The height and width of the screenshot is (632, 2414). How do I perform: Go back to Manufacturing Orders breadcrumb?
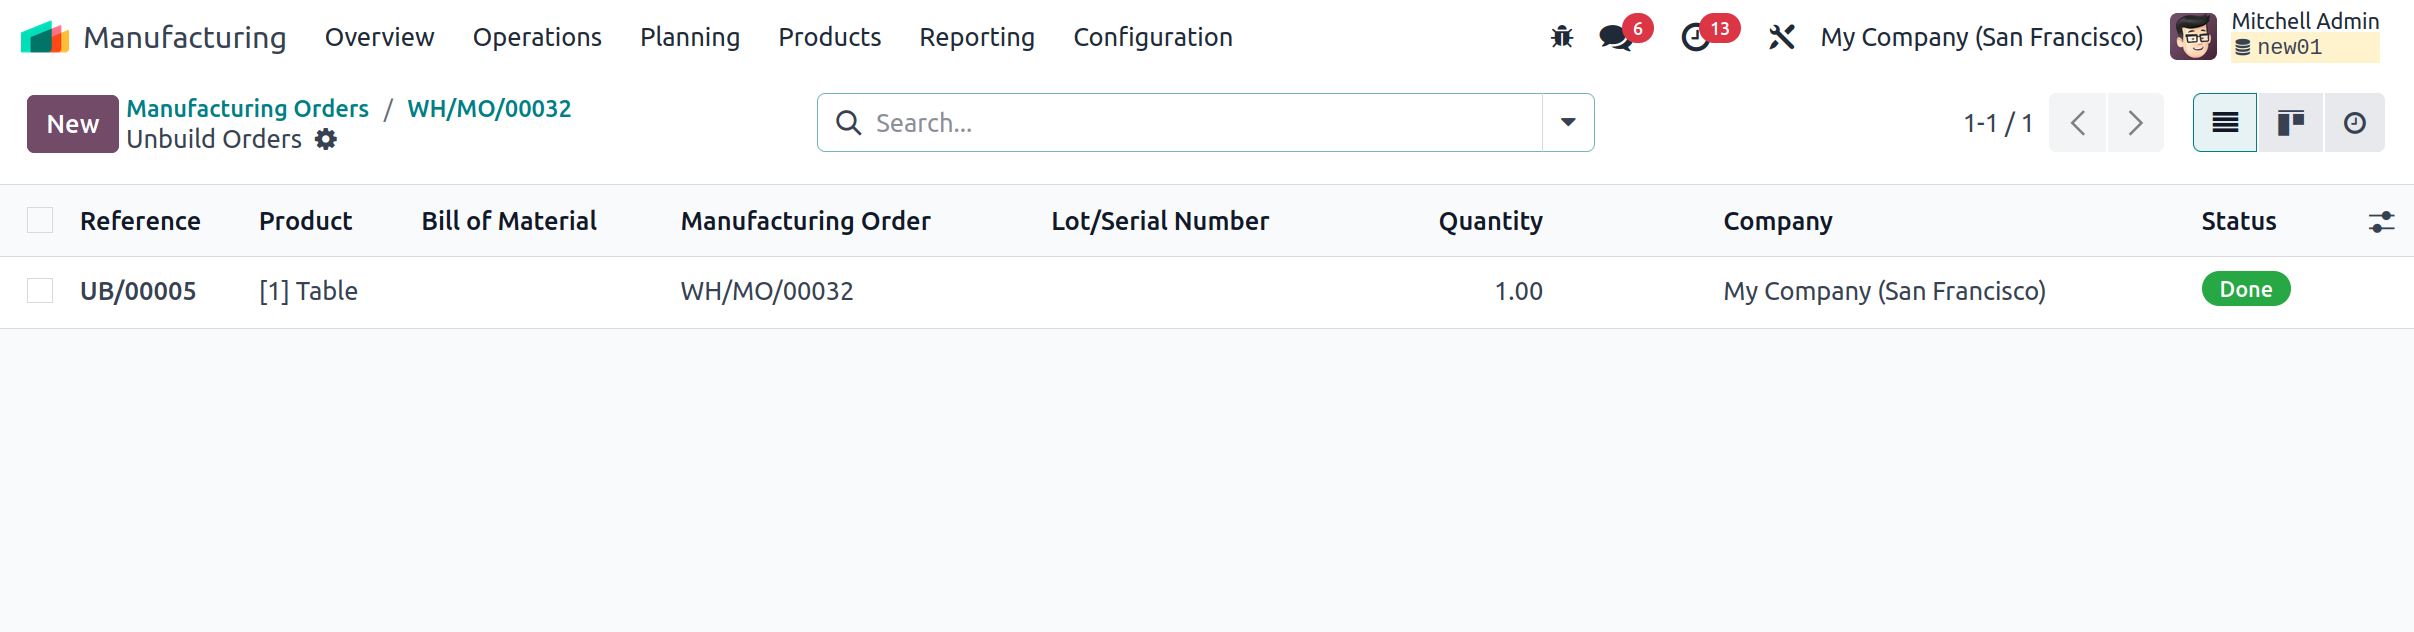pyautogui.click(x=247, y=108)
